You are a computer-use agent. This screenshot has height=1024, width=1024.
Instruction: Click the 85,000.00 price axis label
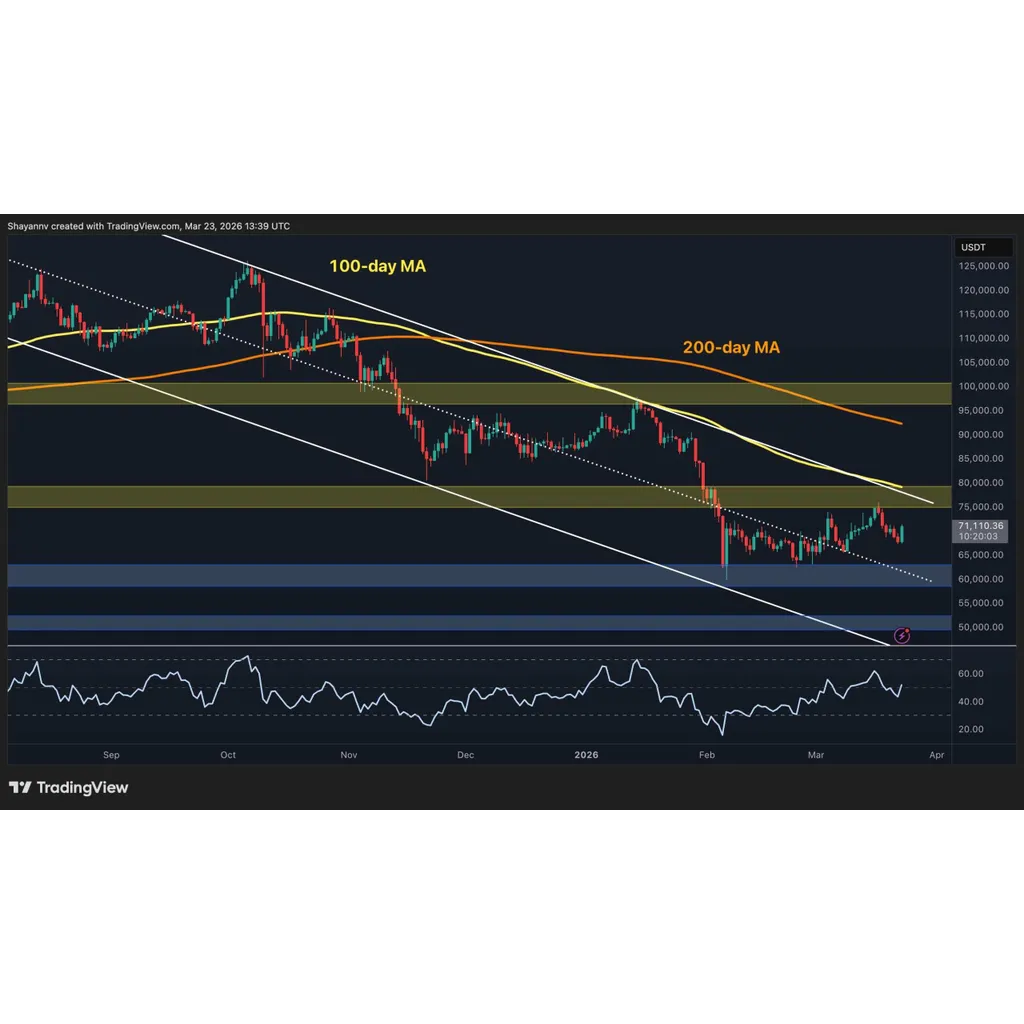[981, 458]
